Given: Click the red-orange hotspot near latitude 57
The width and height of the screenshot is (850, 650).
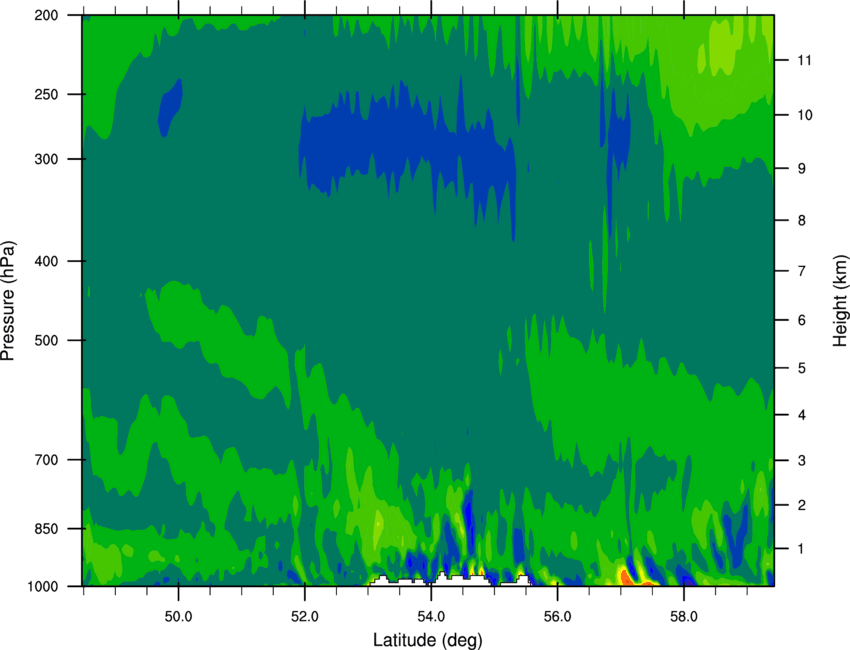Looking at the screenshot, I should [626, 577].
